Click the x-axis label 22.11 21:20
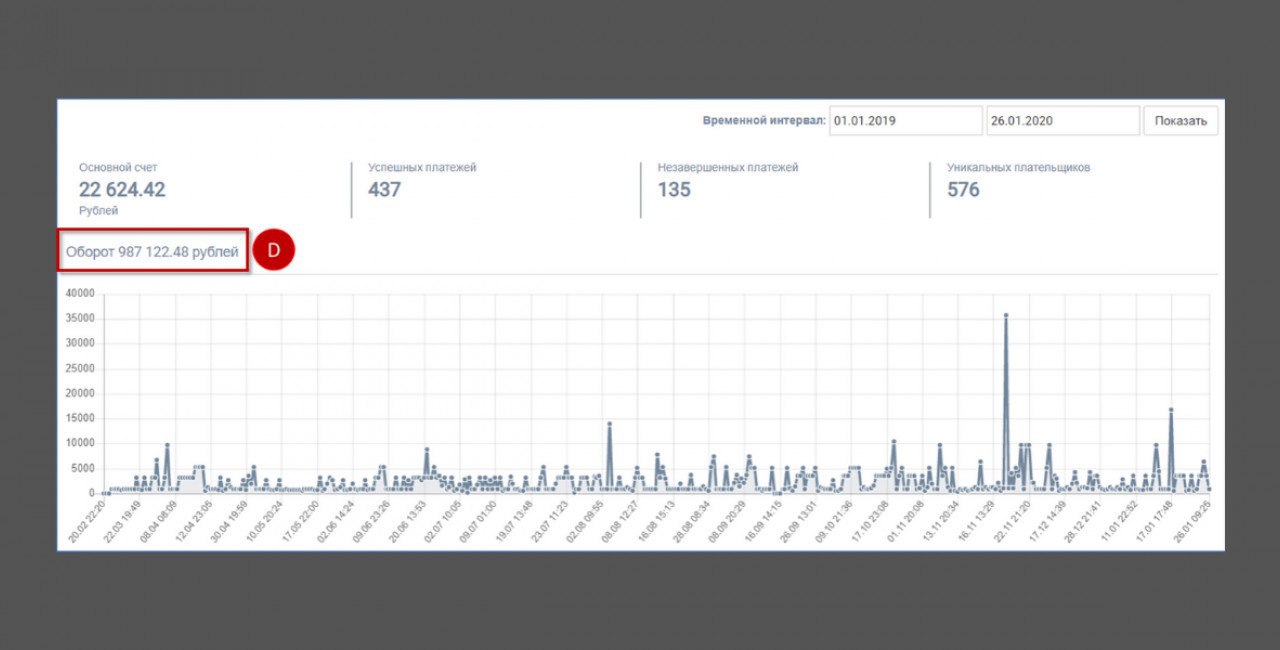 1014,520
